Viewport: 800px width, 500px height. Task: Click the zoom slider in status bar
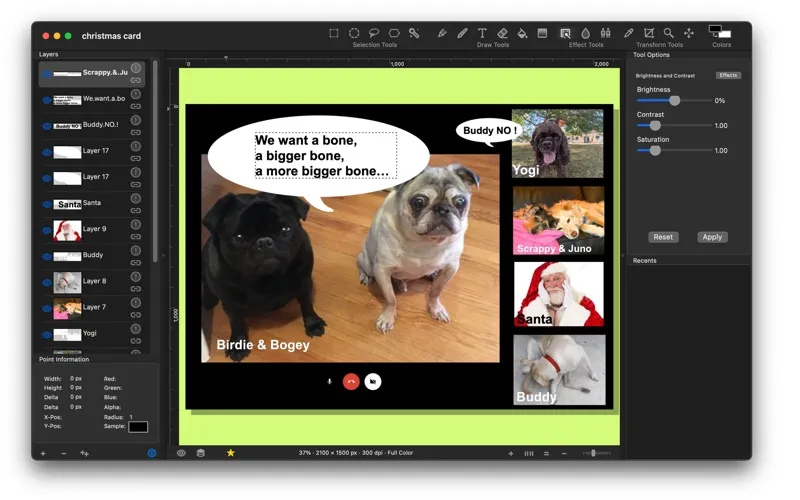click(596, 453)
